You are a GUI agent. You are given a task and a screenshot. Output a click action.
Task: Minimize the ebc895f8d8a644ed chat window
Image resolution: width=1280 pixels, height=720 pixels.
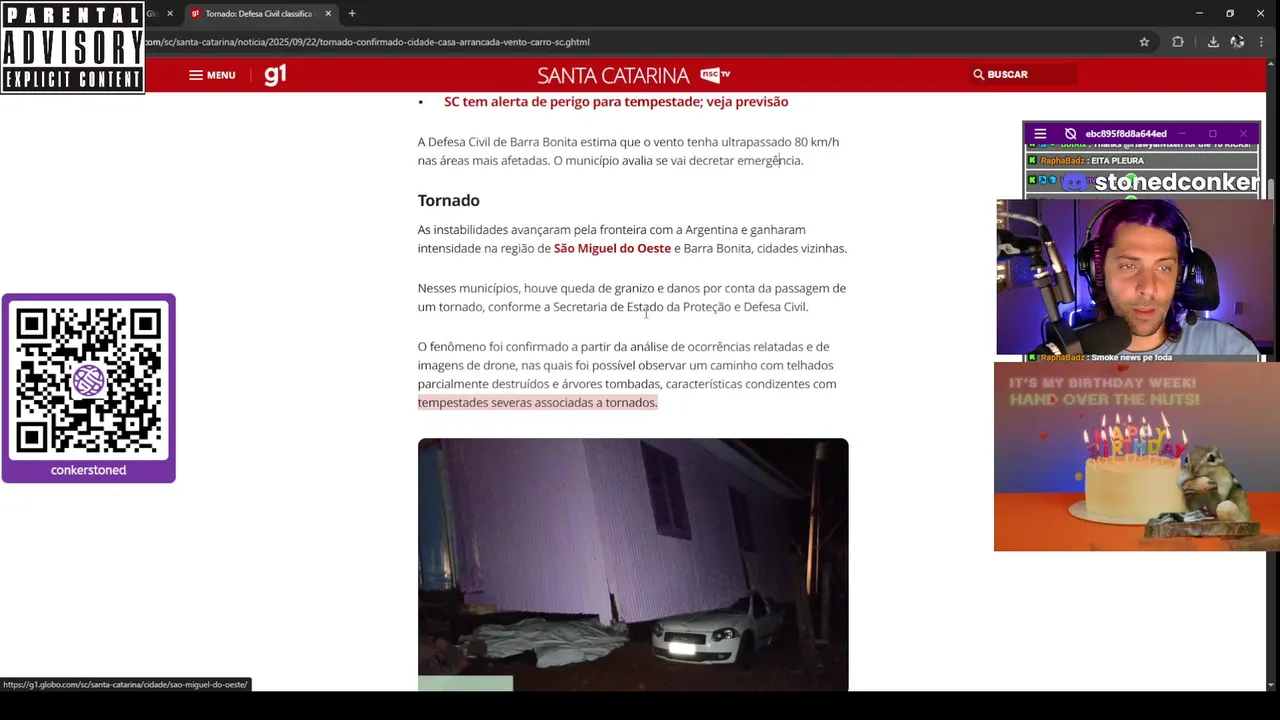(1181, 133)
